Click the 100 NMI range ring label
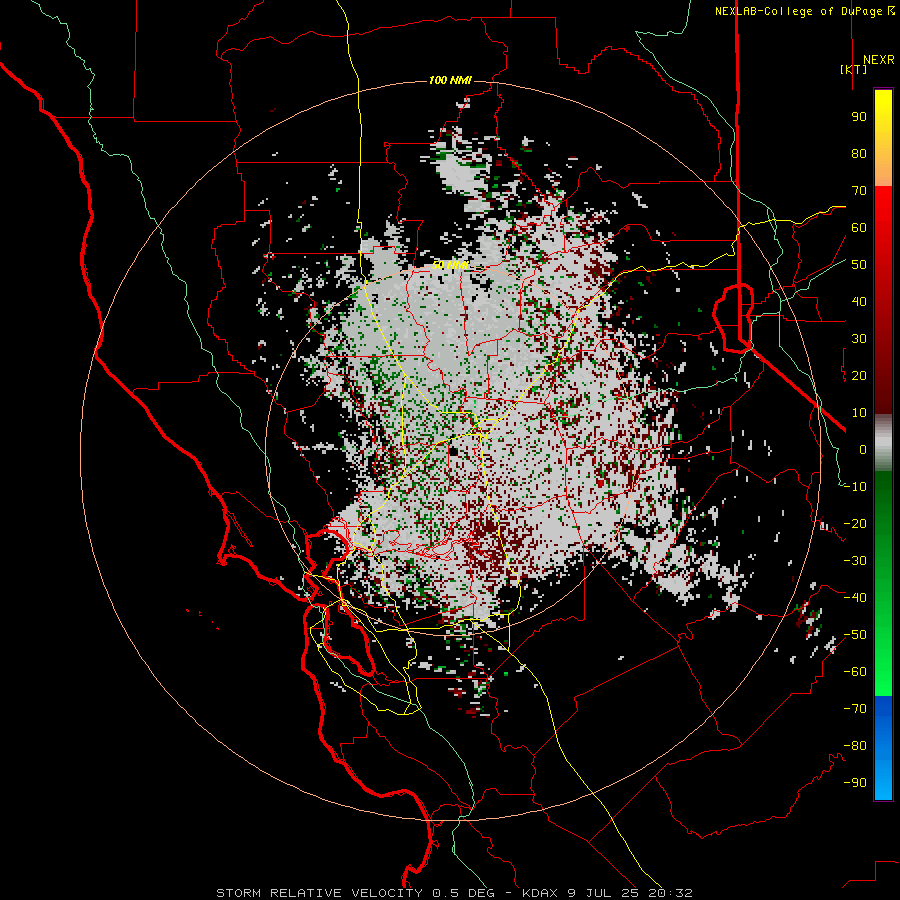Screen dimensions: 900x900 (450, 80)
